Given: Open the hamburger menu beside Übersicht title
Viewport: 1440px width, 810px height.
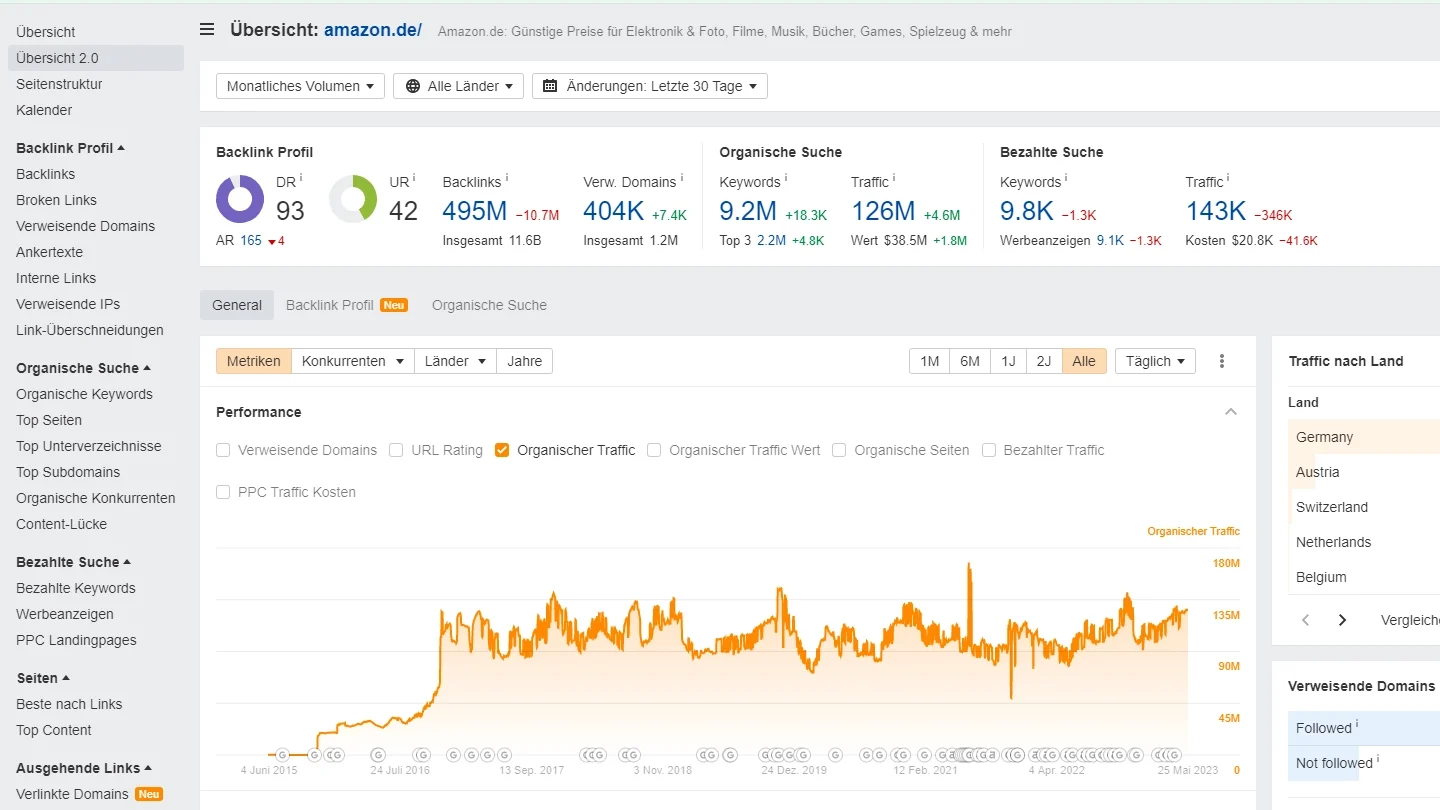Looking at the screenshot, I should (207, 29).
